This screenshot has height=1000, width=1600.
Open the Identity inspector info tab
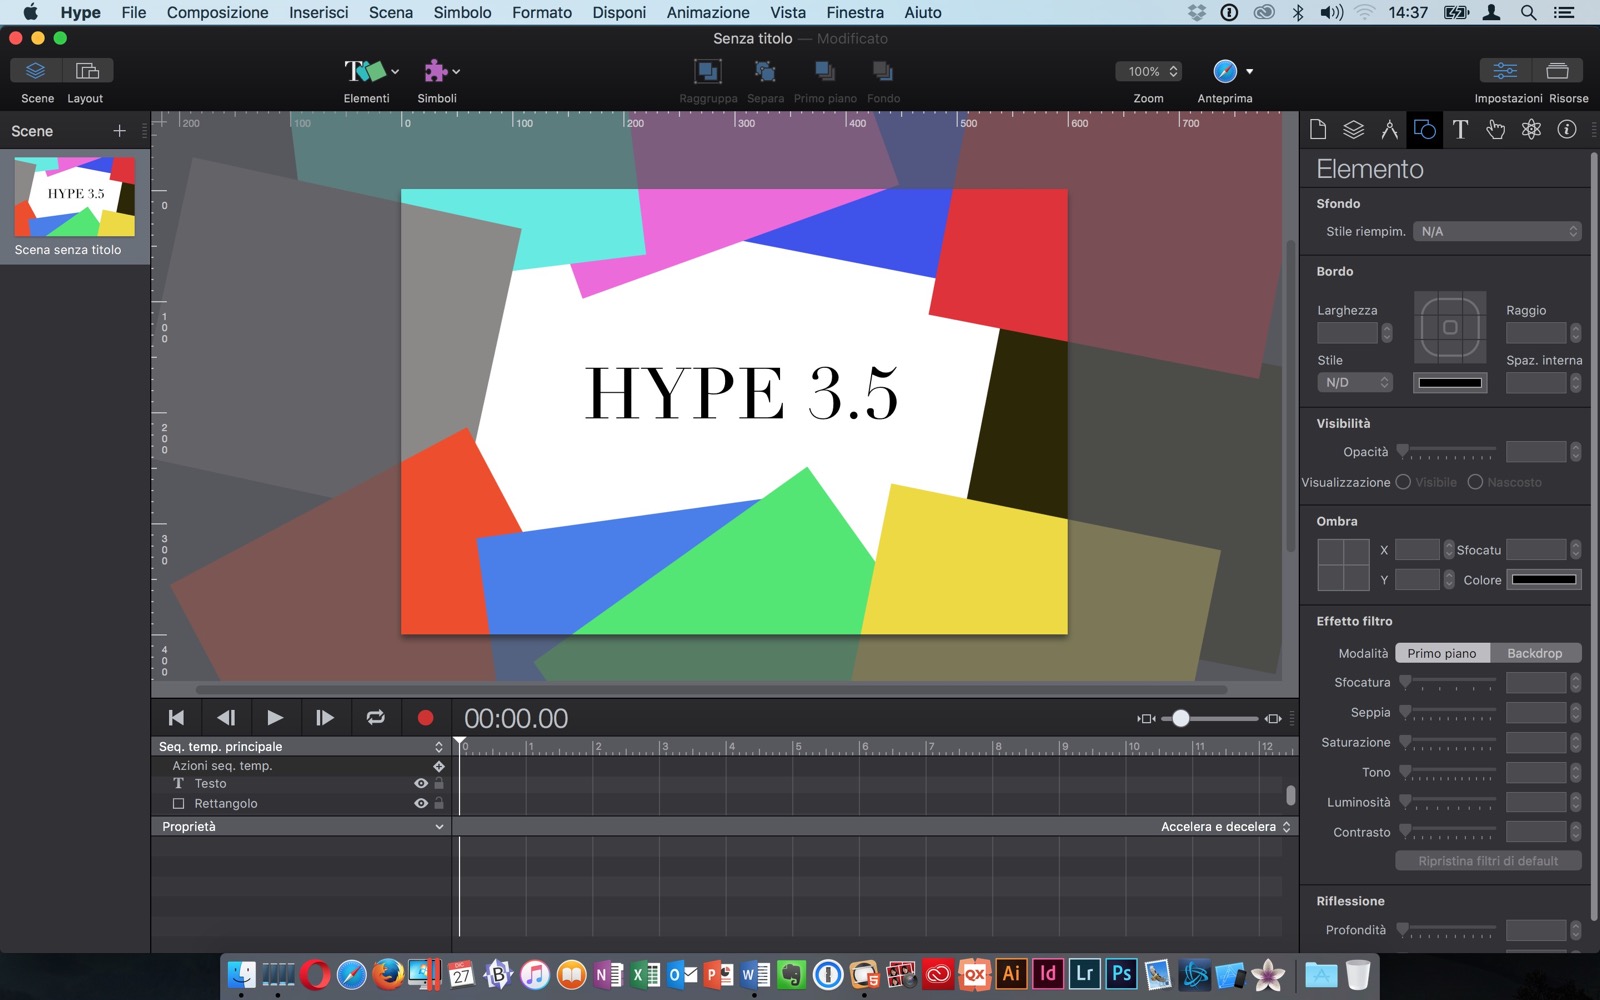coord(1567,129)
